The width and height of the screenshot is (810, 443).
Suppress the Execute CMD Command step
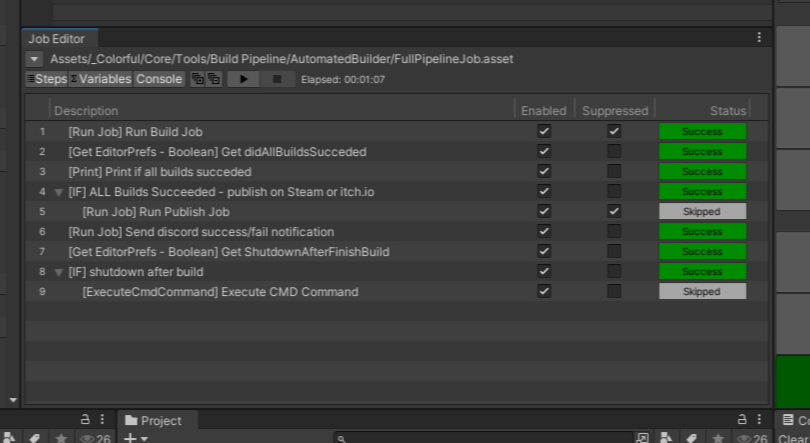614,291
